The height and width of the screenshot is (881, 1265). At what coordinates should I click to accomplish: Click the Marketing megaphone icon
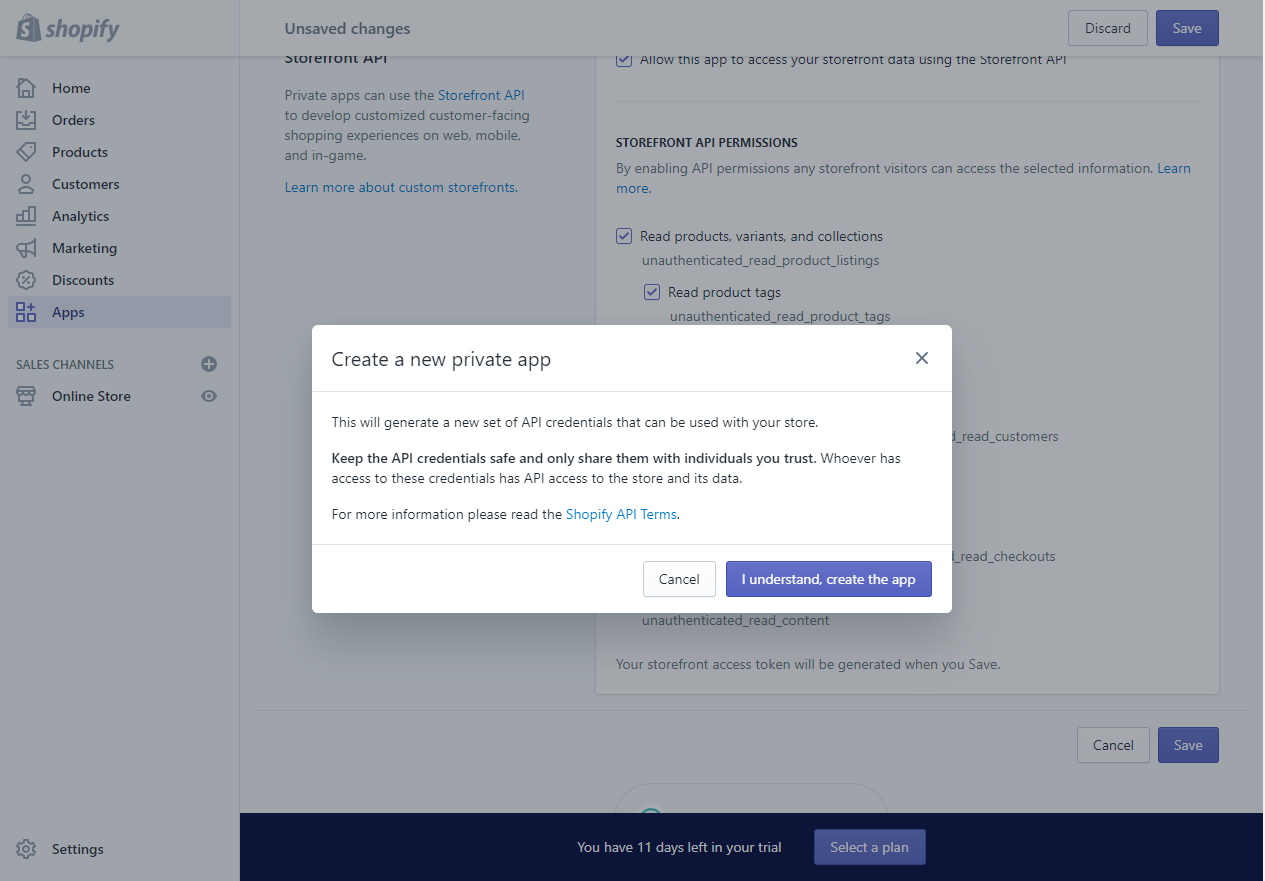click(x=26, y=248)
